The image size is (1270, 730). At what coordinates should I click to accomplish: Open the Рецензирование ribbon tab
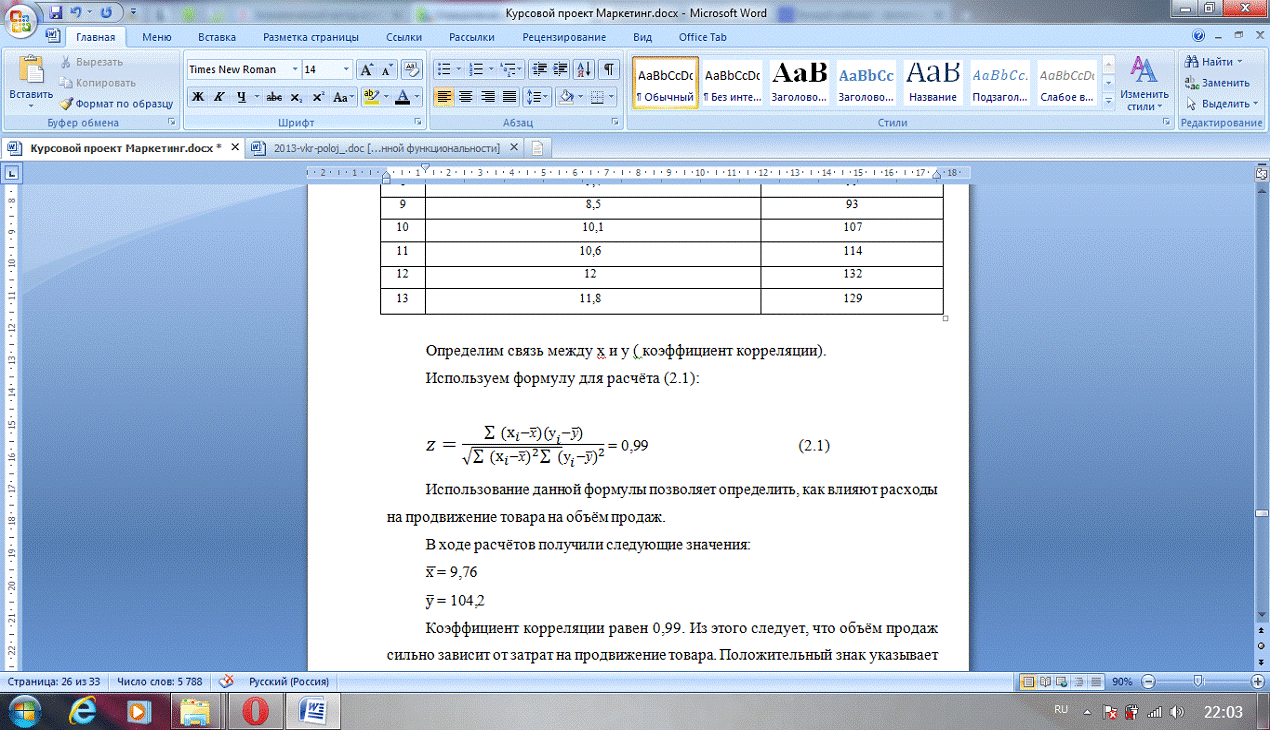coord(564,37)
